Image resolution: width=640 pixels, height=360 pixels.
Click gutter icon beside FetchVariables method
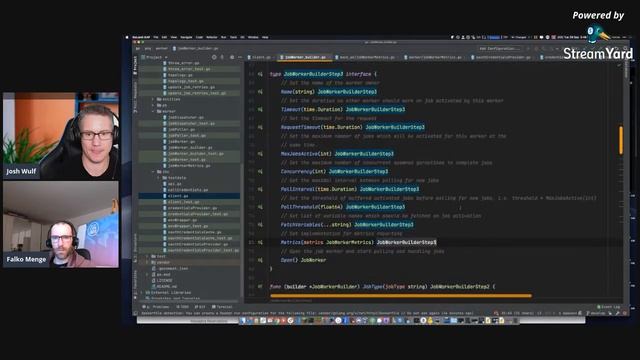tap(260, 225)
